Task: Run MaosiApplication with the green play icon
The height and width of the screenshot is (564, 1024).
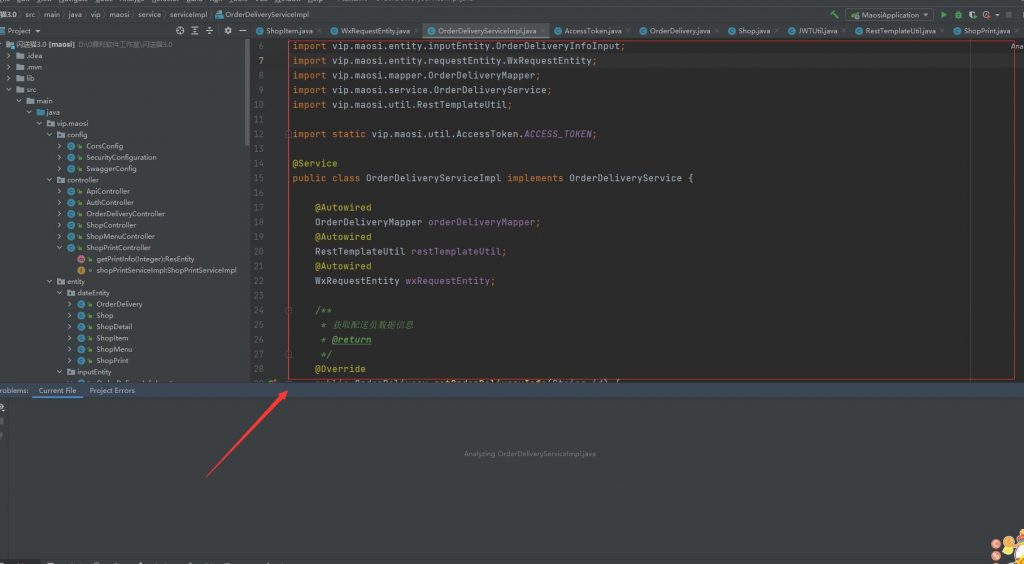Action: pos(943,14)
